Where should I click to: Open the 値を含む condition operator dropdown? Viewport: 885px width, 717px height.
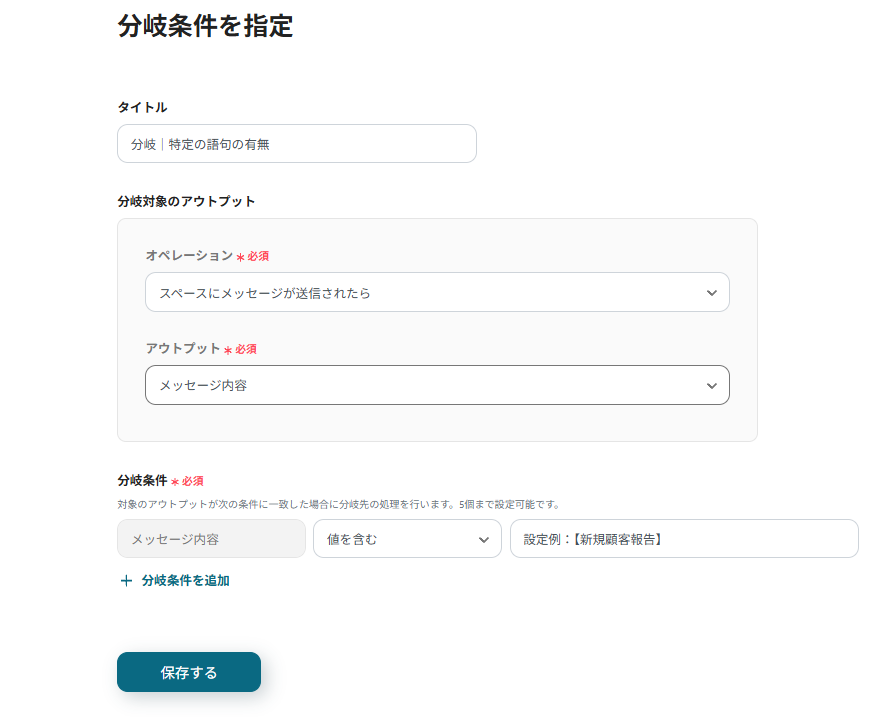pyautogui.click(x=407, y=539)
